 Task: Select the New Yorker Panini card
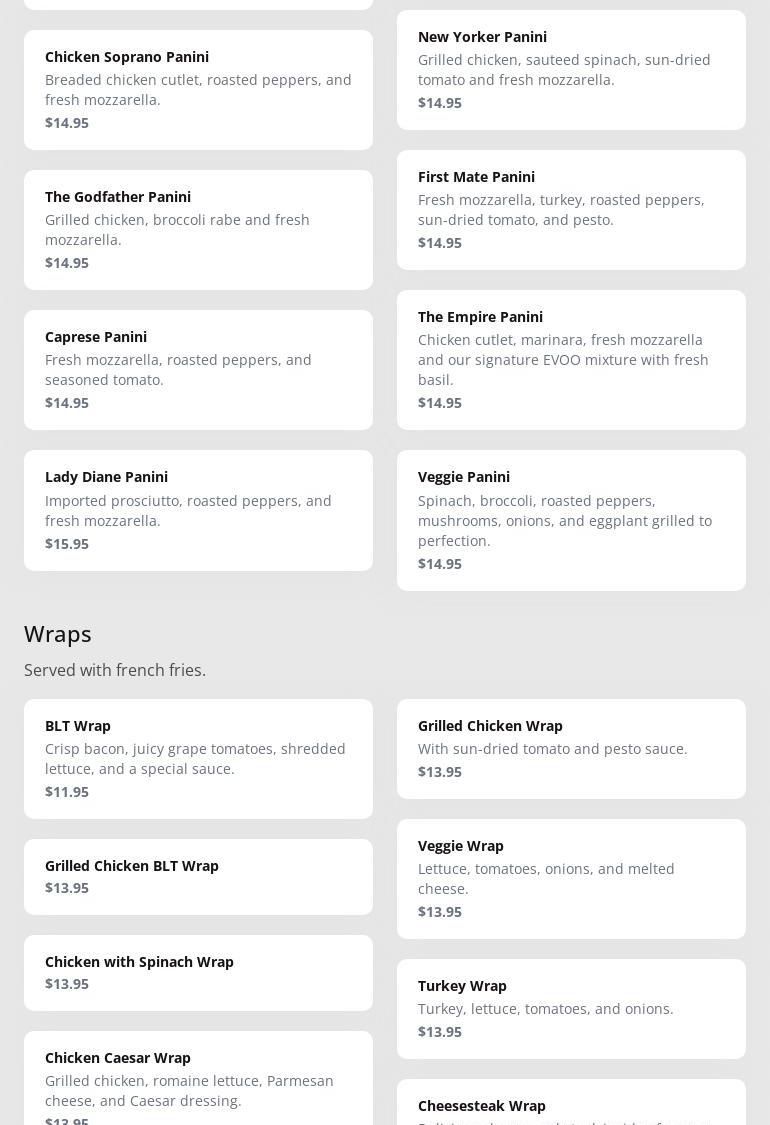point(571,69)
